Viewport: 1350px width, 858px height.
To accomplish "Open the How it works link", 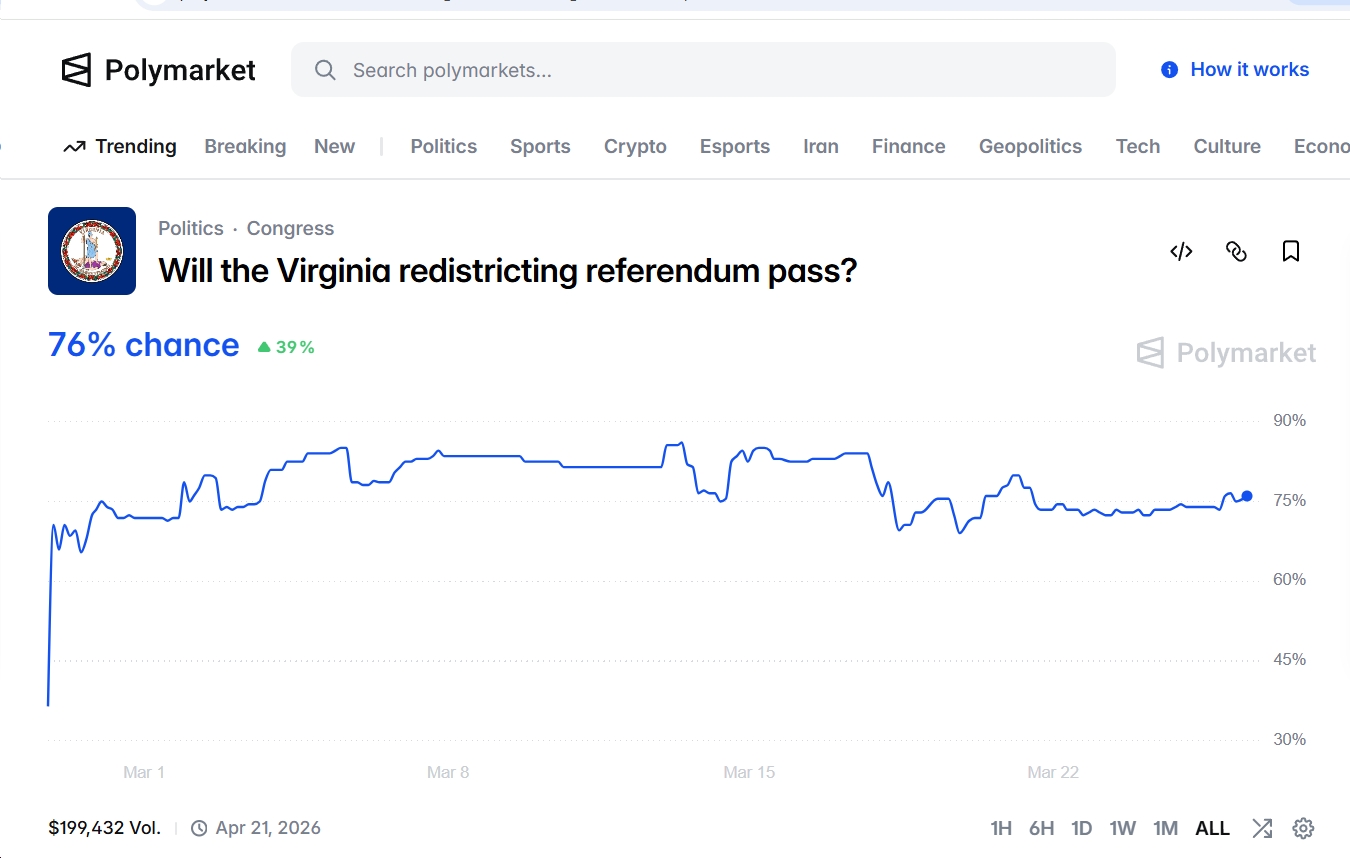I will (1249, 70).
